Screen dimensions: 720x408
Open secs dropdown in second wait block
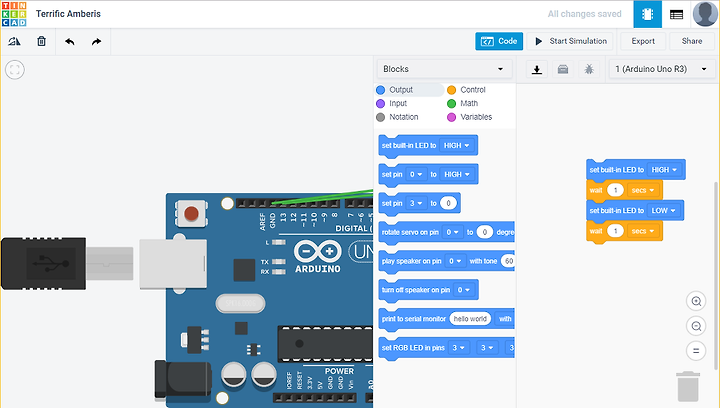tap(643, 231)
